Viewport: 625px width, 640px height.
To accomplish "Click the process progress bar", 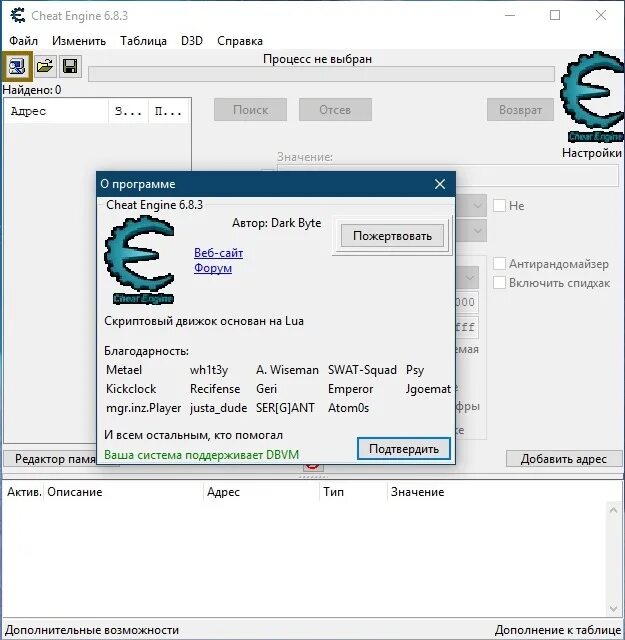I will [321, 74].
